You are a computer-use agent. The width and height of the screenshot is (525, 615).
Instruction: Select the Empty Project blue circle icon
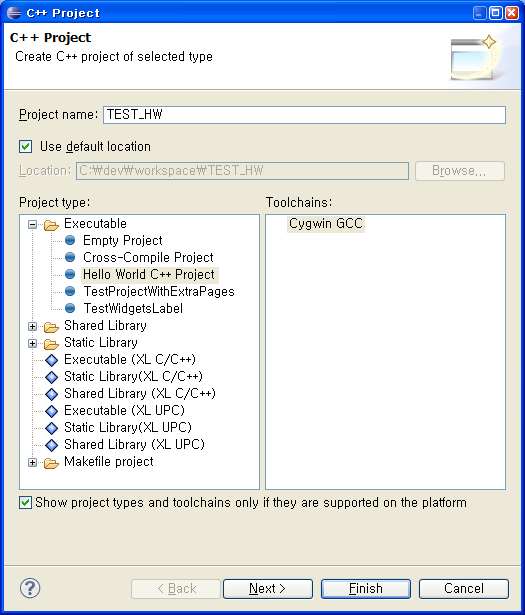tap(70, 240)
